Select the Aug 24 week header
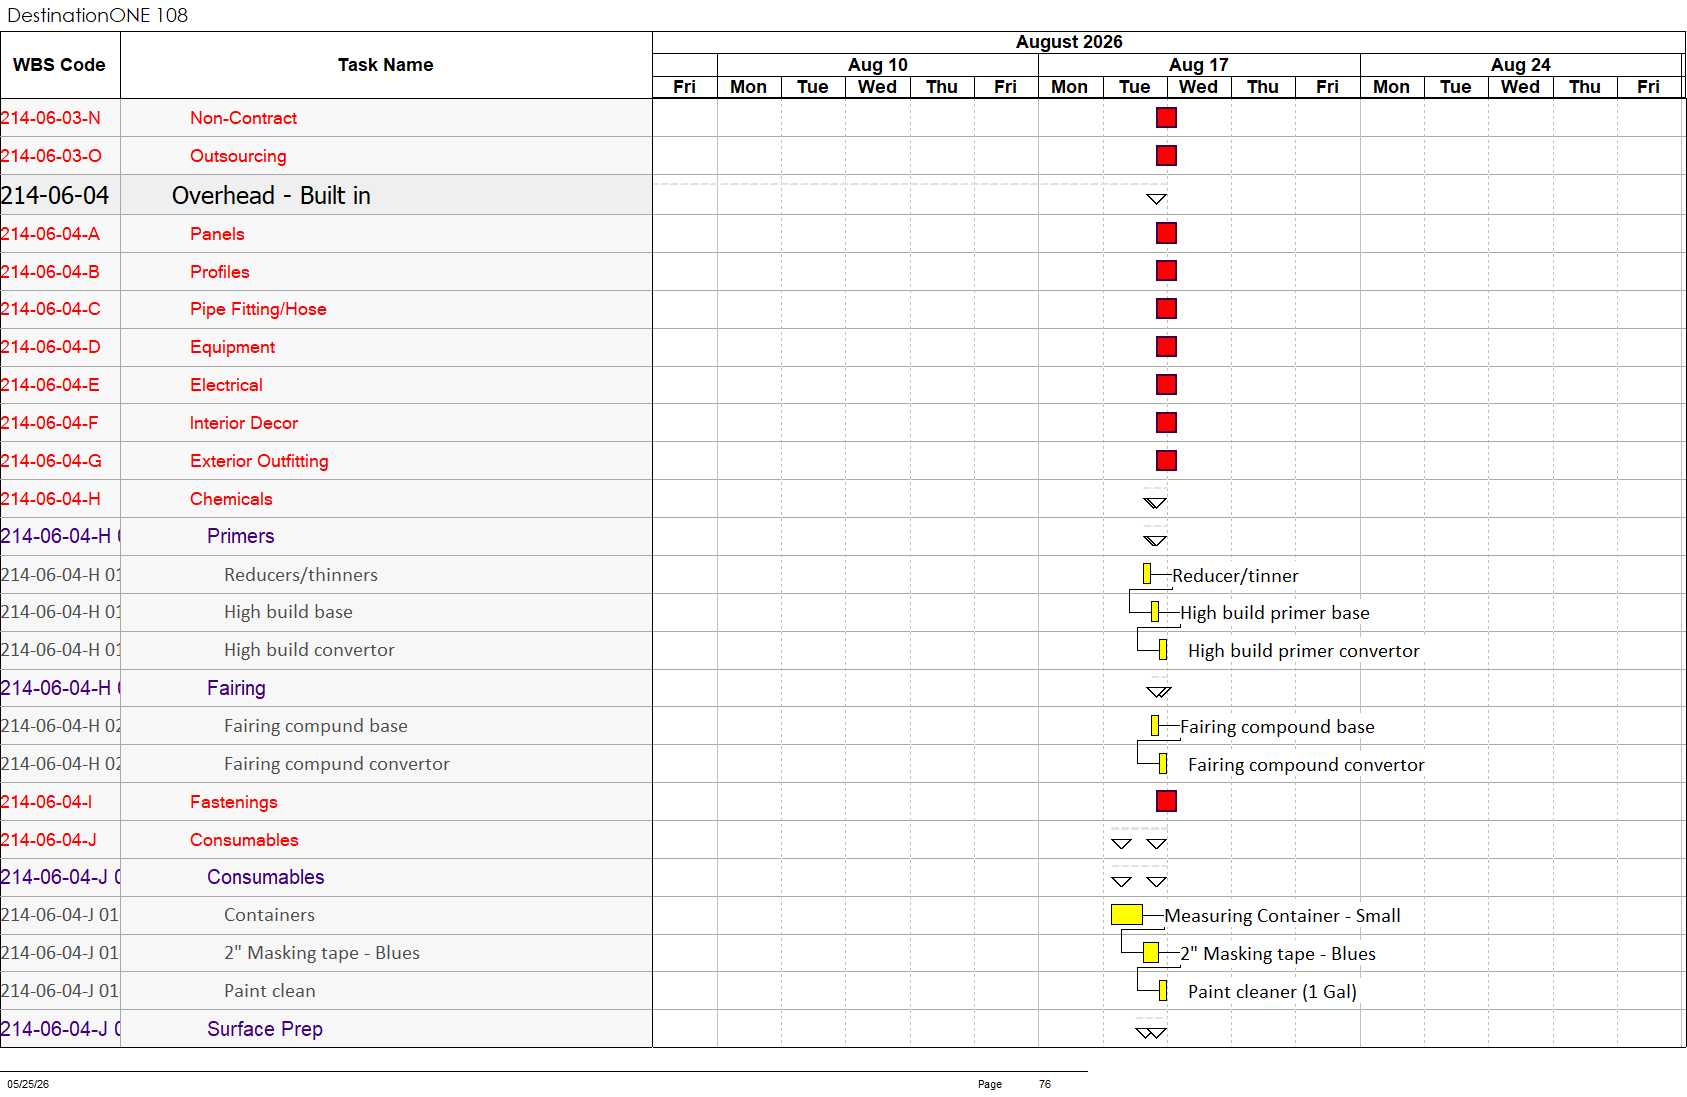This screenshot has width=1687, height=1097. pos(1521,64)
